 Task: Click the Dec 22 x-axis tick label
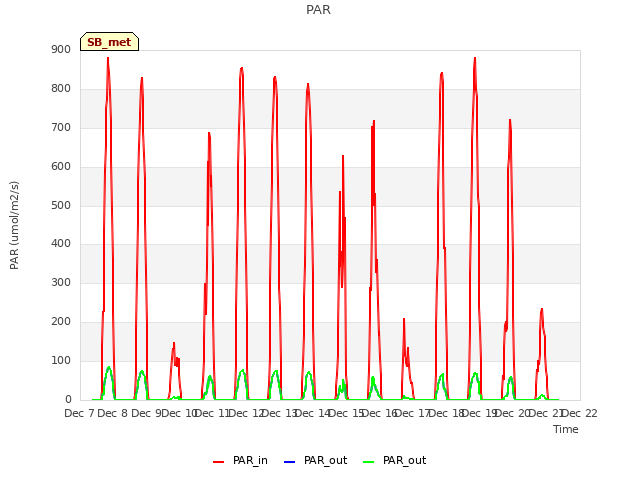[x=582, y=413]
